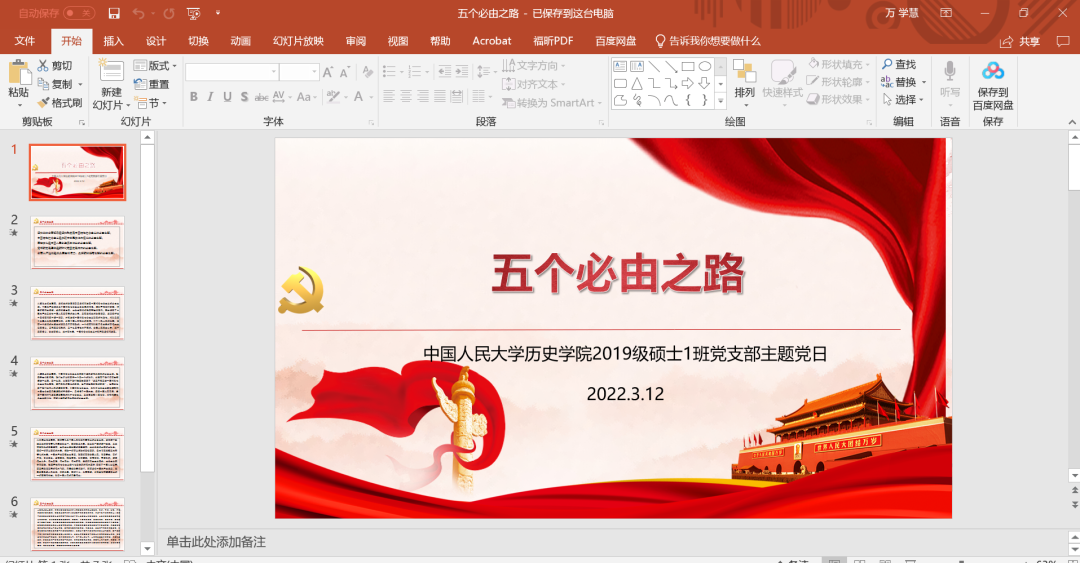Click the Save icon in quick access toolbar
The image size is (1080, 563).
[114, 13]
